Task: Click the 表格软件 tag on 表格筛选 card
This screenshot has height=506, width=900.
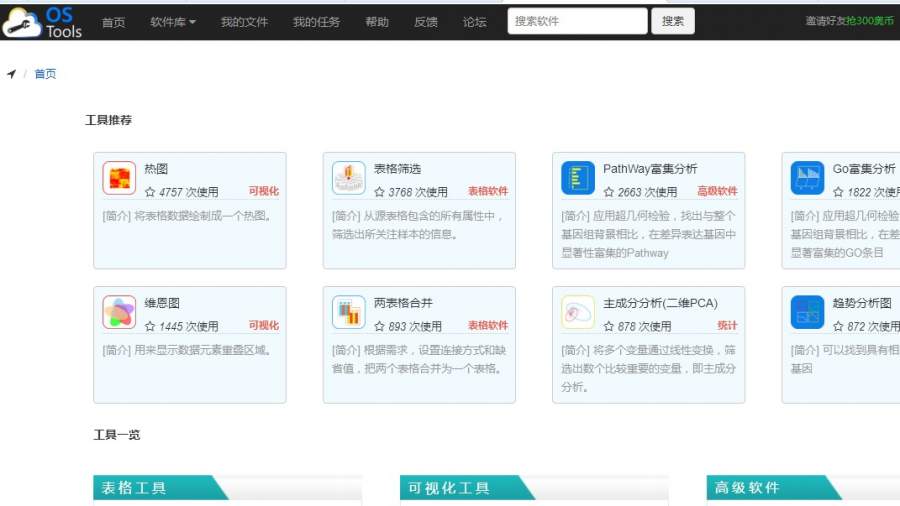Action: tap(488, 191)
